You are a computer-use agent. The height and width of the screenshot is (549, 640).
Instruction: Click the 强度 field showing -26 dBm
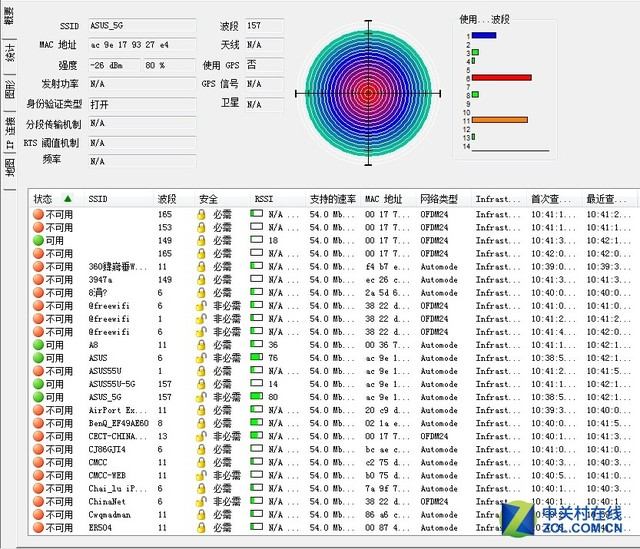click(x=114, y=65)
